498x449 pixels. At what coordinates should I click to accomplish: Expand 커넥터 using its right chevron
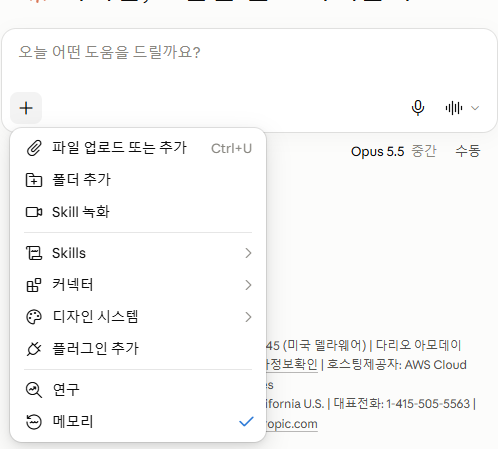[x=248, y=285]
